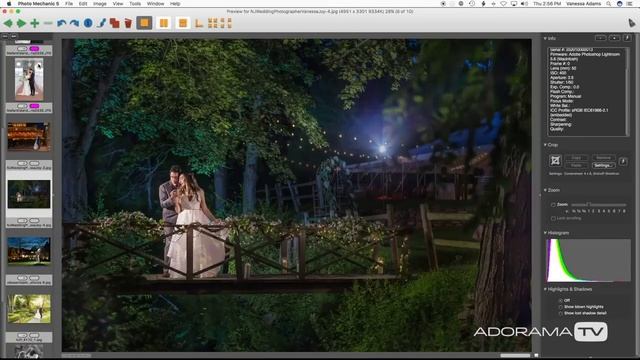The image size is (640, 360).
Task: Open the Image menu
Action: point(100,4)
